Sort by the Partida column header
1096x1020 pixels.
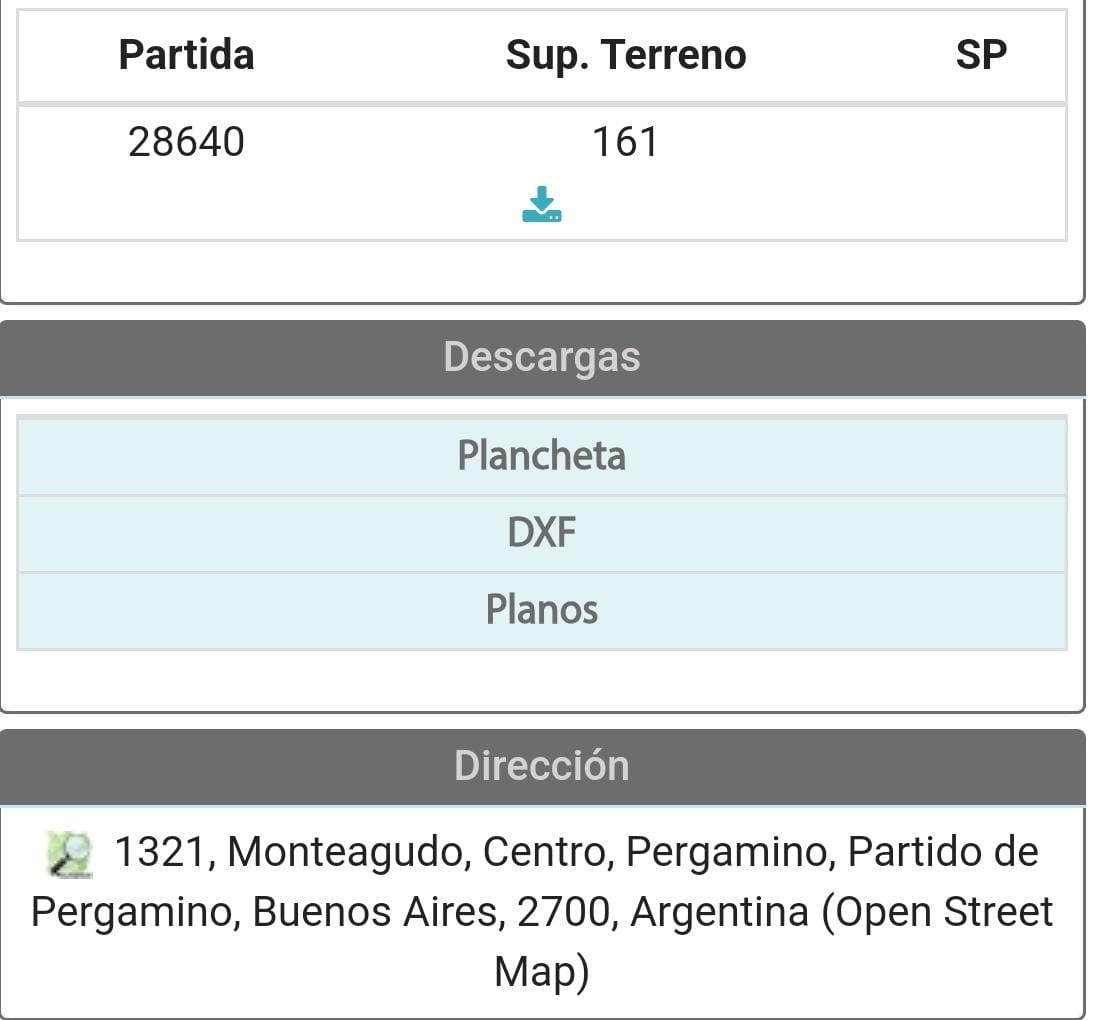tap(186, 55)
